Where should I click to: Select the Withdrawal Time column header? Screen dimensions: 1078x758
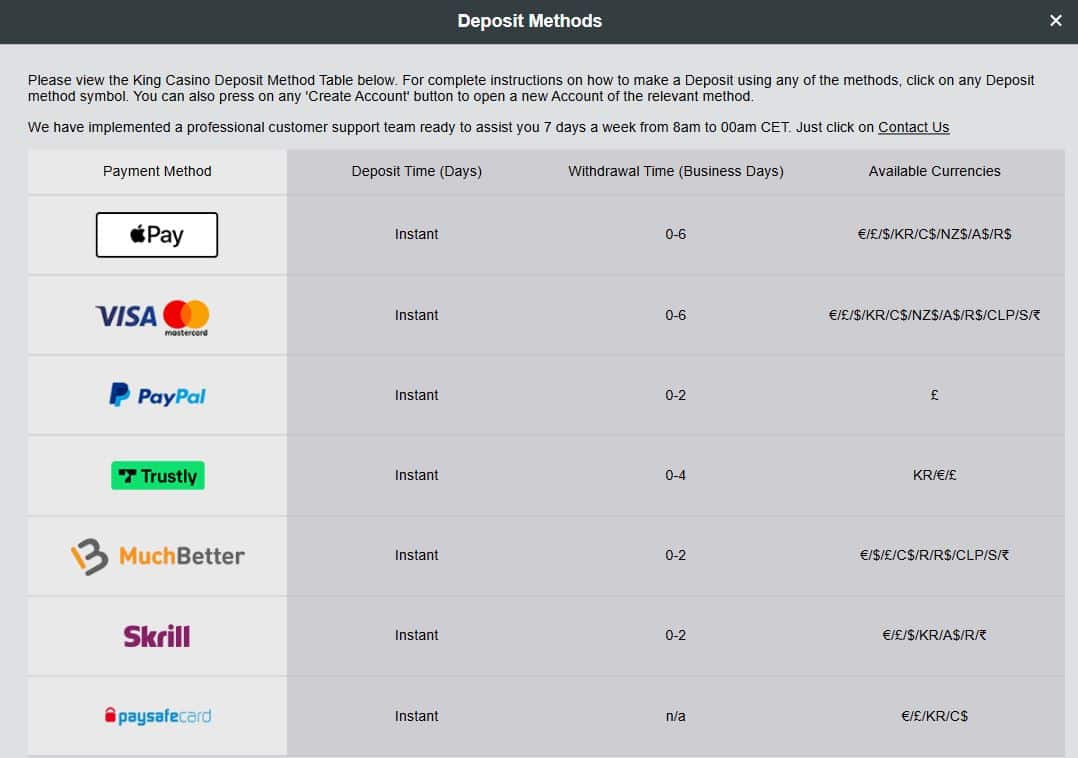[676, 171]
